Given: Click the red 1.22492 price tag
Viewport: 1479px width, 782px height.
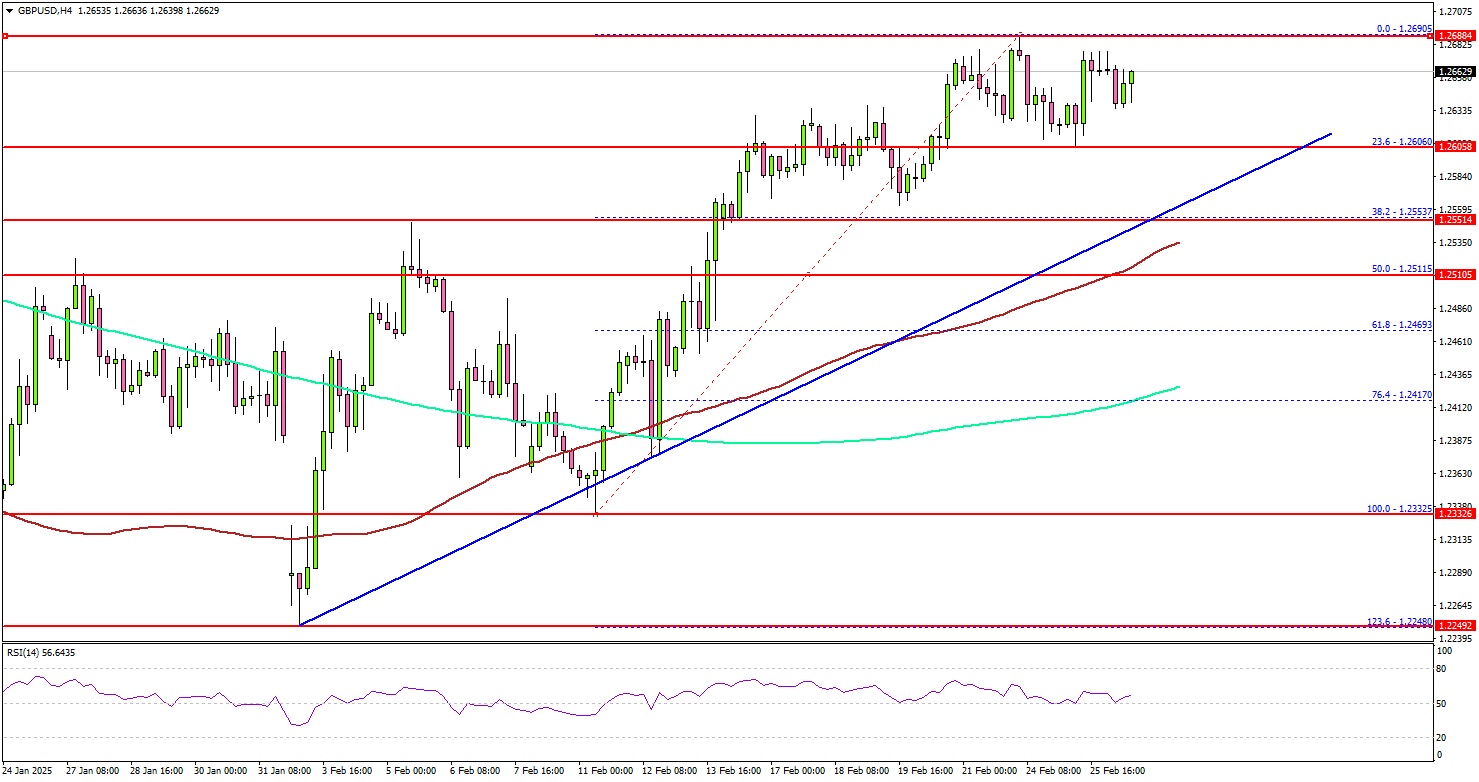Looking at the screenshot, I should tap(1456, 627).
